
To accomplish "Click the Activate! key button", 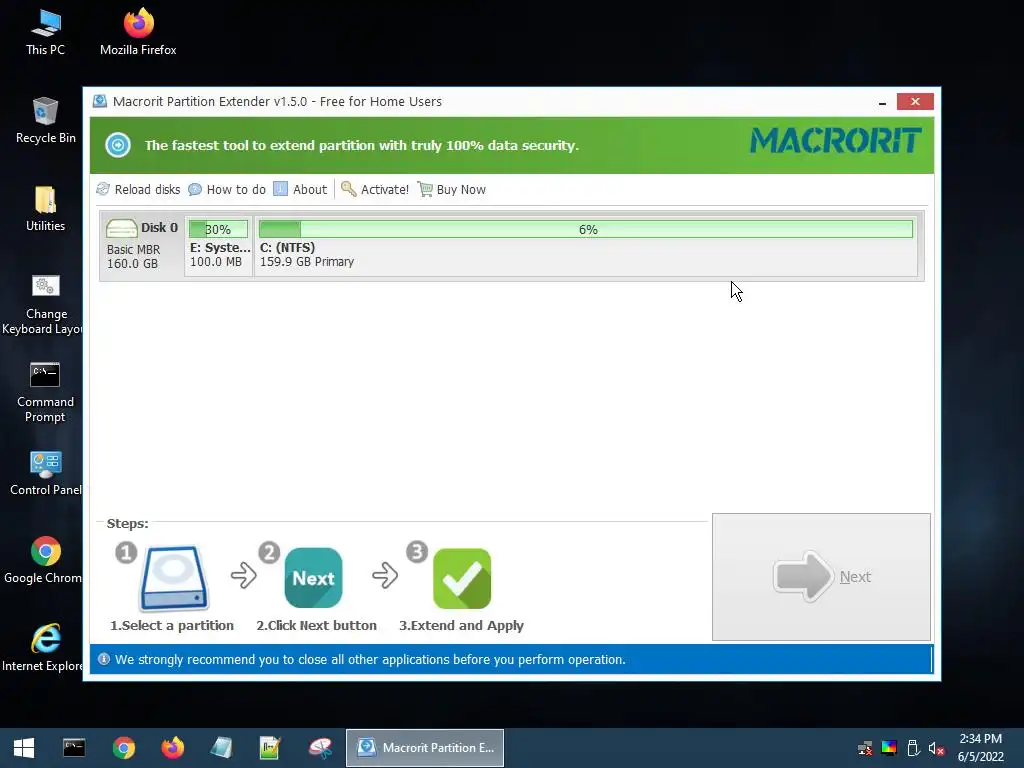I will [x=375, y=189].
